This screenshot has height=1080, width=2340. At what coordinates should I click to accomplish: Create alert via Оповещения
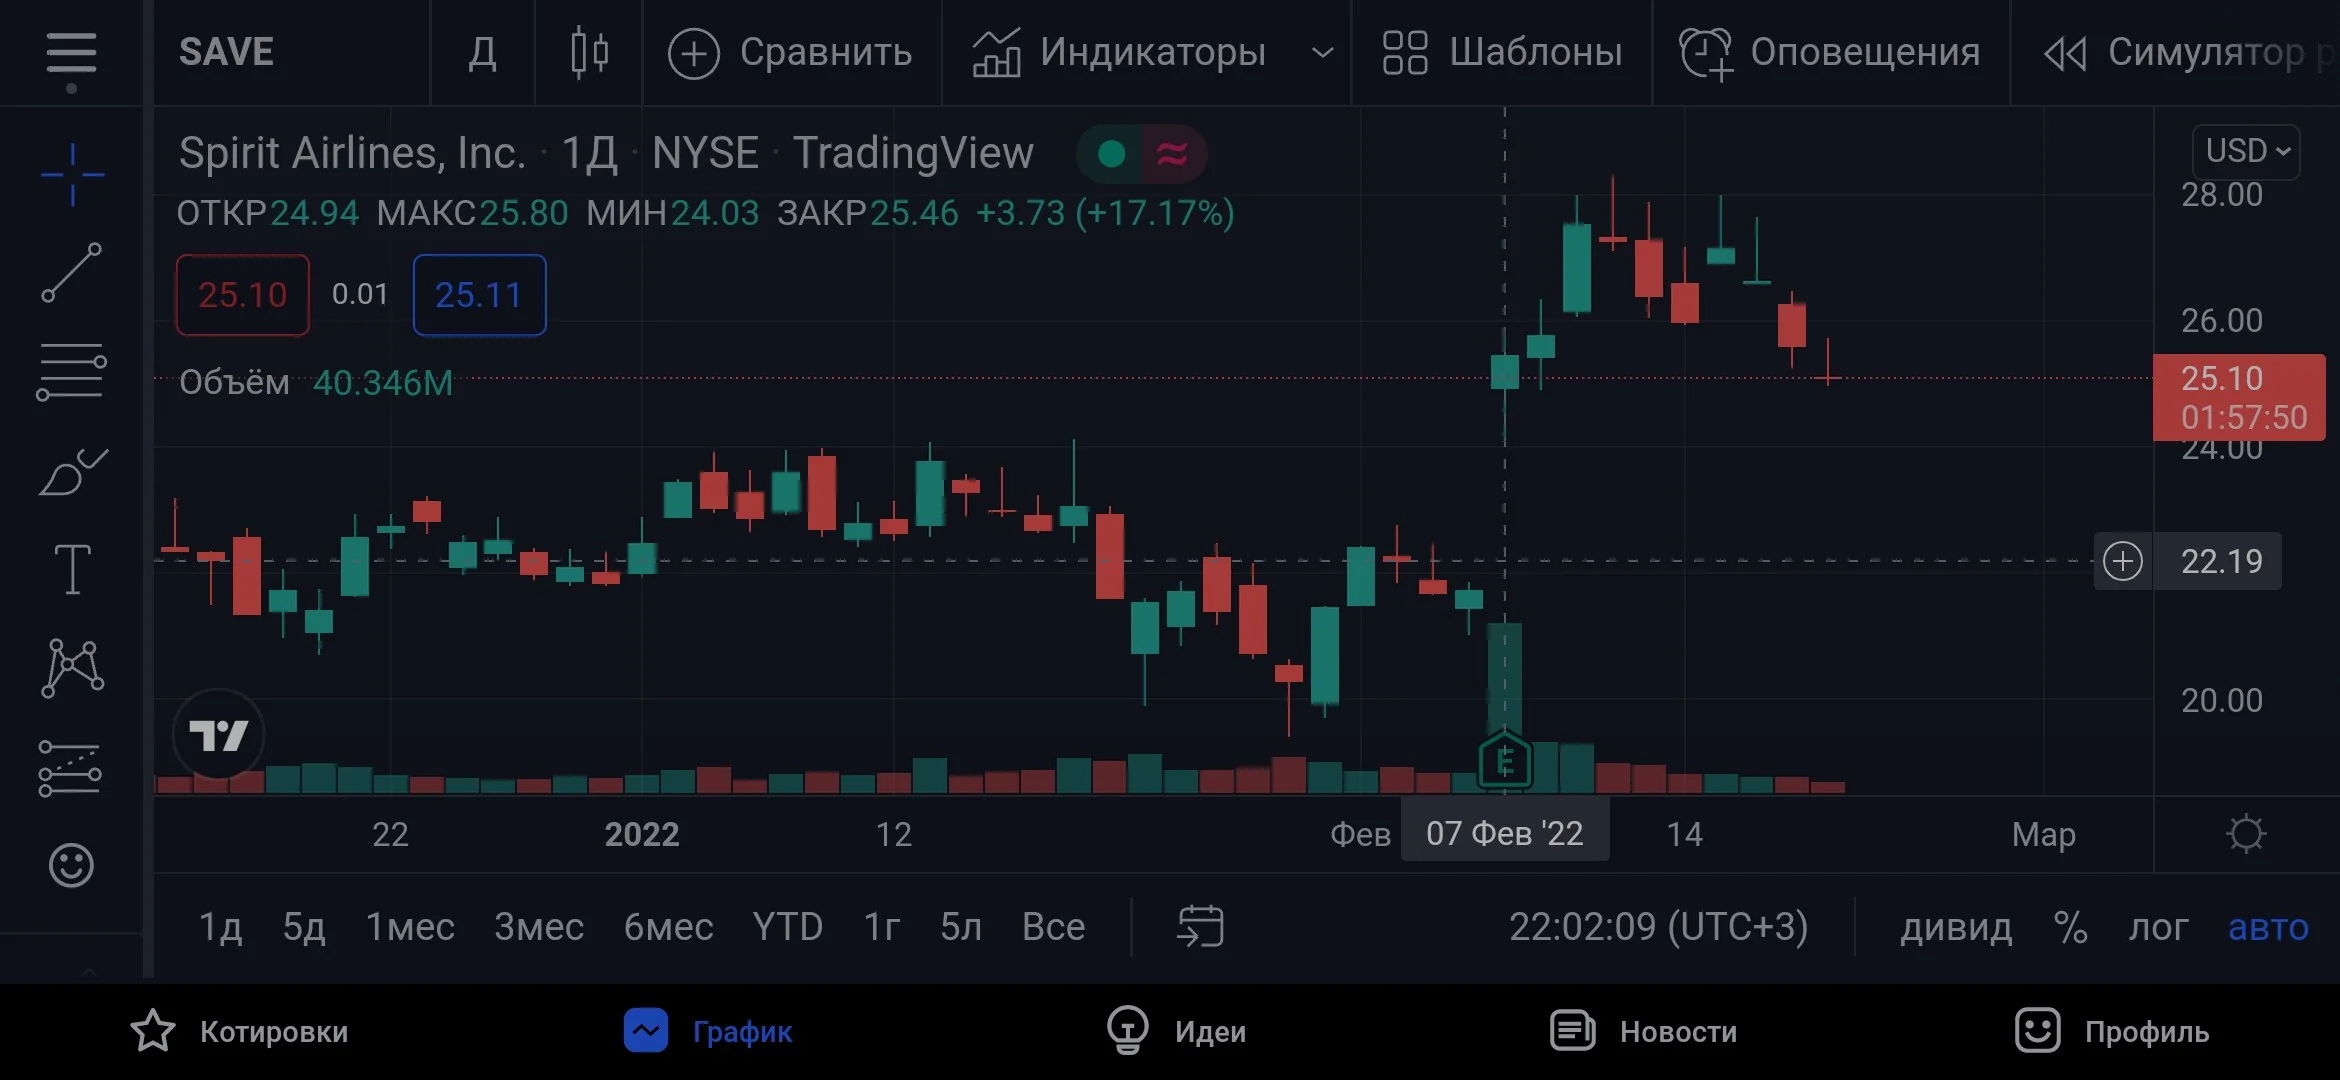click(1830, 52)
